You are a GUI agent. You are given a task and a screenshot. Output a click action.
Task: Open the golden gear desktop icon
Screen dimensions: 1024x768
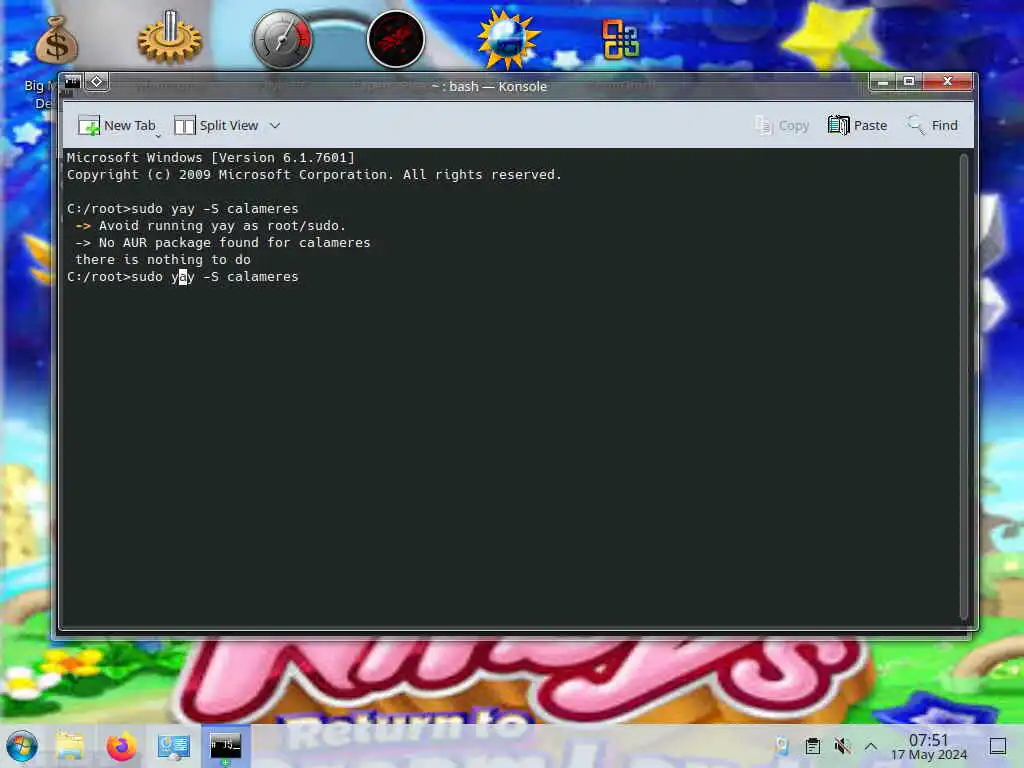click(x=169, y=37)
